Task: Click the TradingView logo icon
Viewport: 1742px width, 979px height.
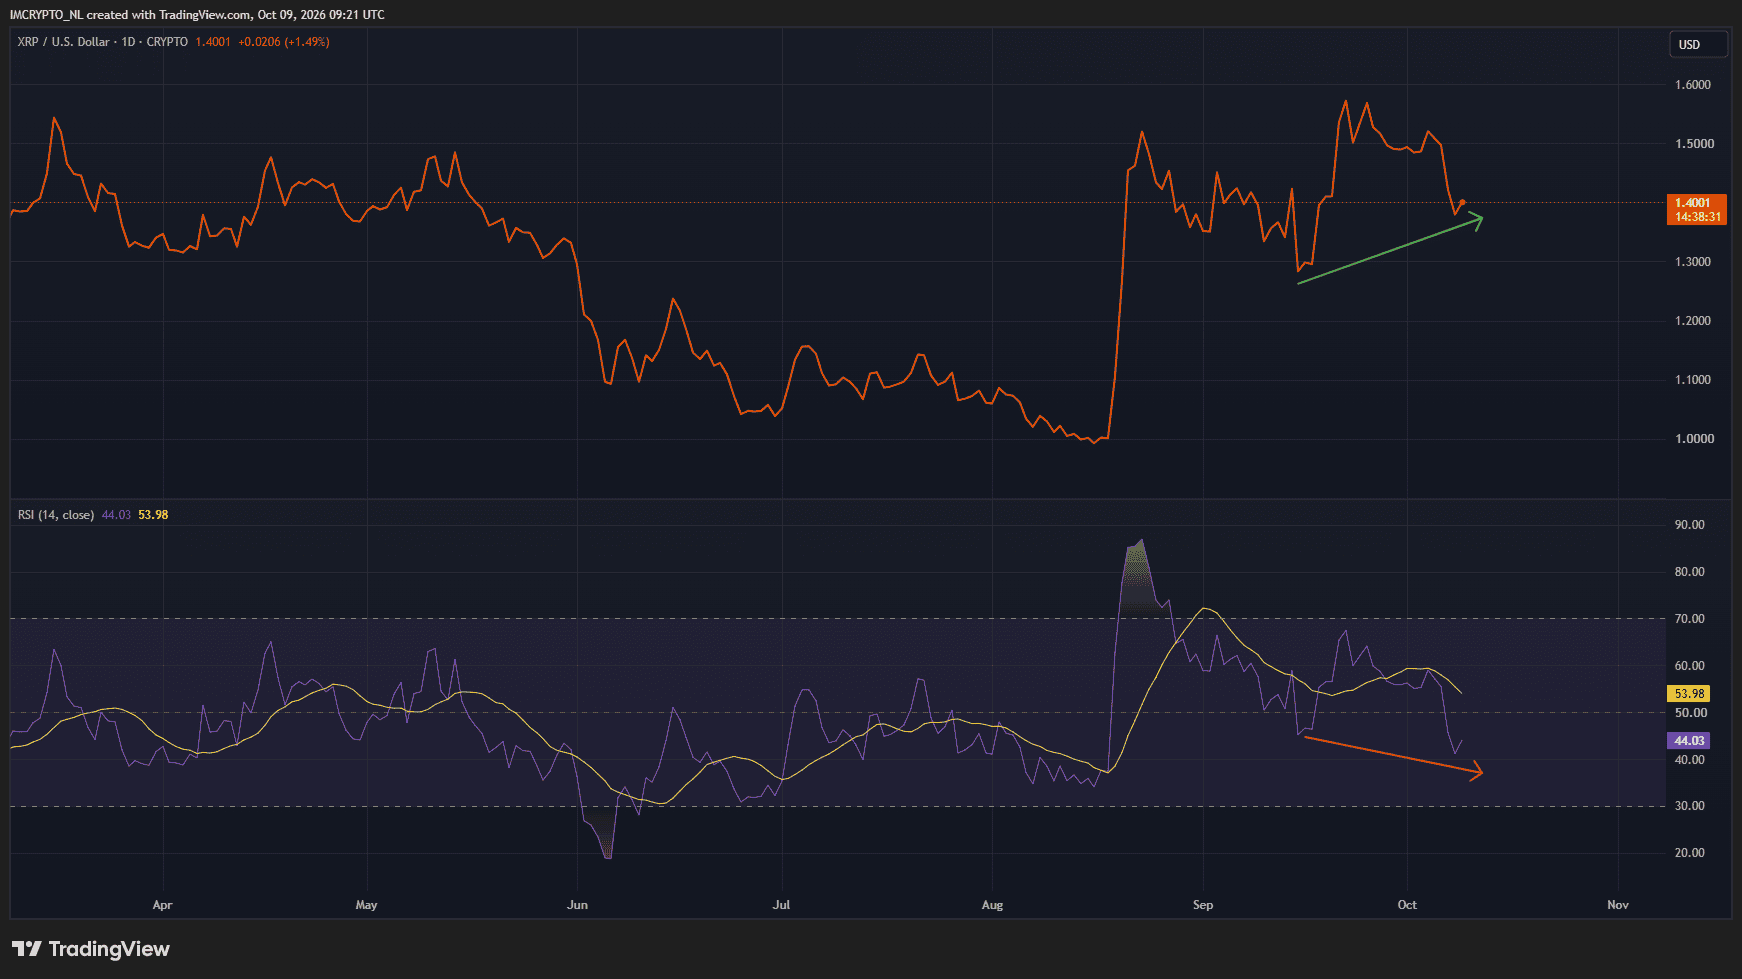Action: tap(26, 949)
